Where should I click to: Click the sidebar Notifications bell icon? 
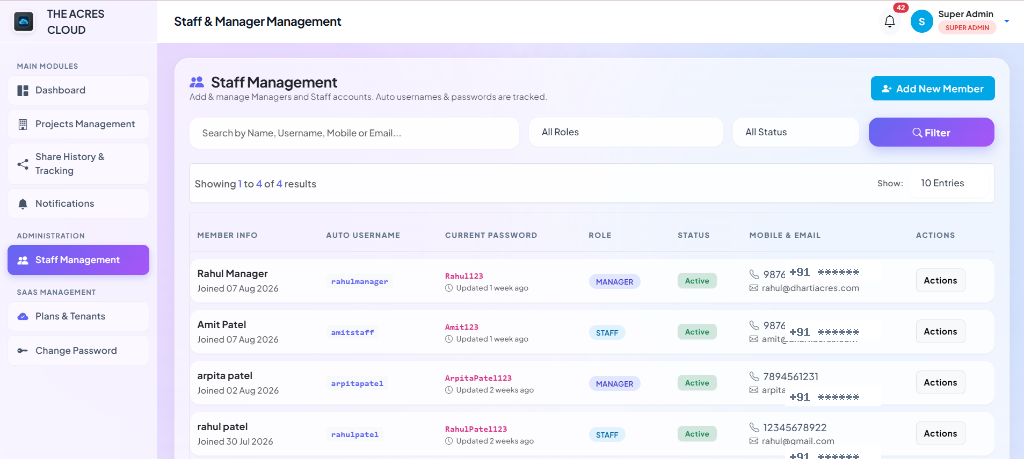(23, 204)
